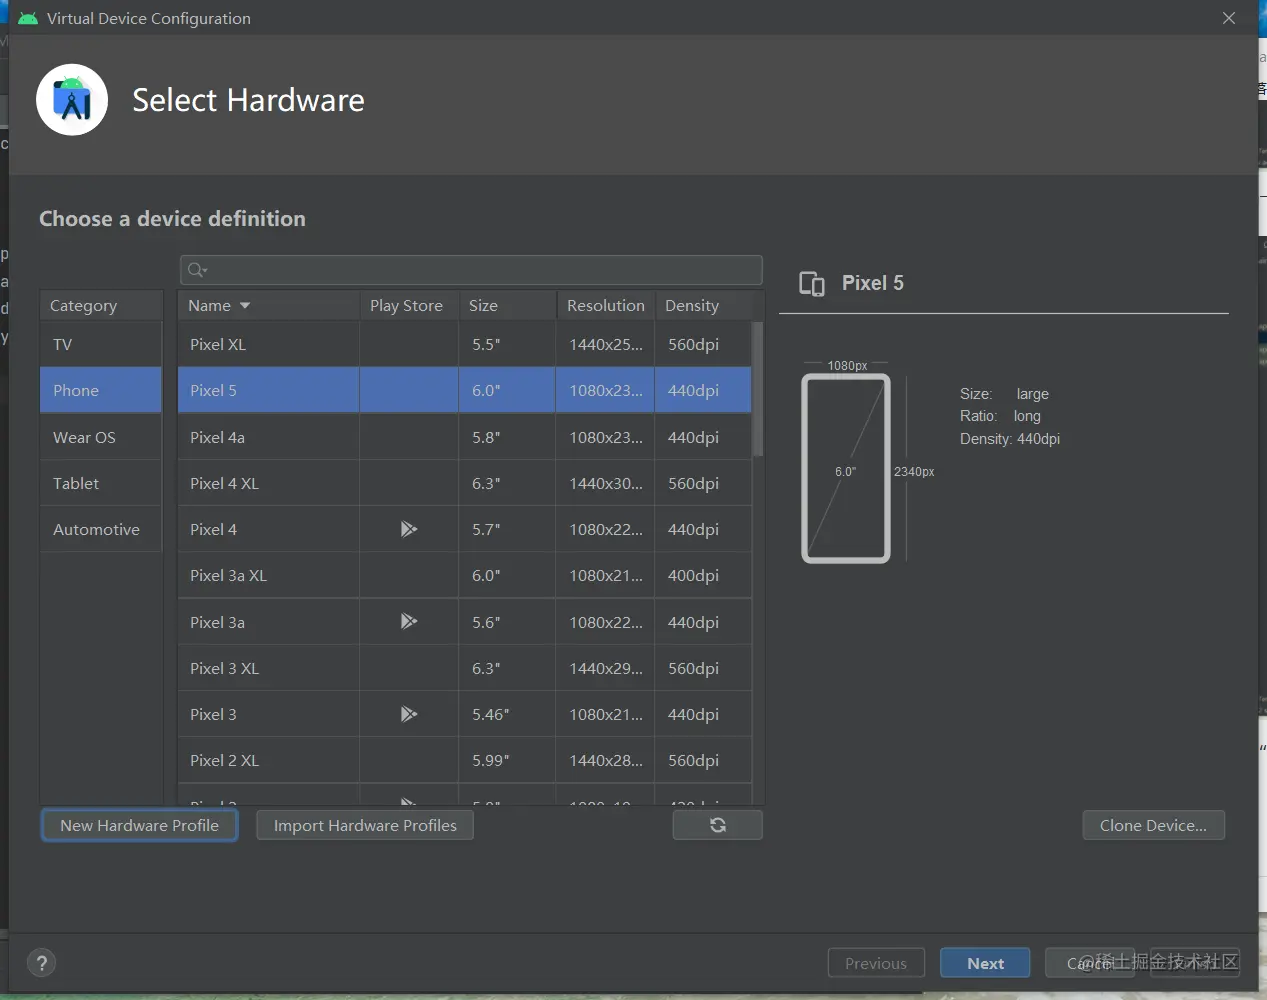1267x1000 pixels.
Task: Select the Pixel 4 XL device row
Action: [x=464, y=483]
